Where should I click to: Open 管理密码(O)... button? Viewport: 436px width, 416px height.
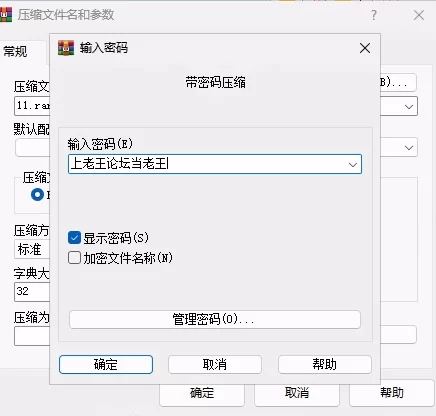click(x=215, y=319)
